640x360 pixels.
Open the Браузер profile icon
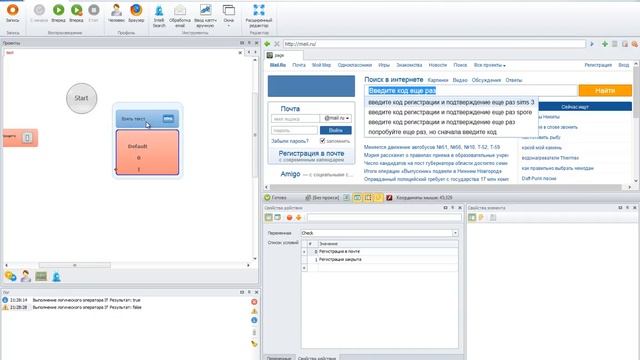click(136, 13)
